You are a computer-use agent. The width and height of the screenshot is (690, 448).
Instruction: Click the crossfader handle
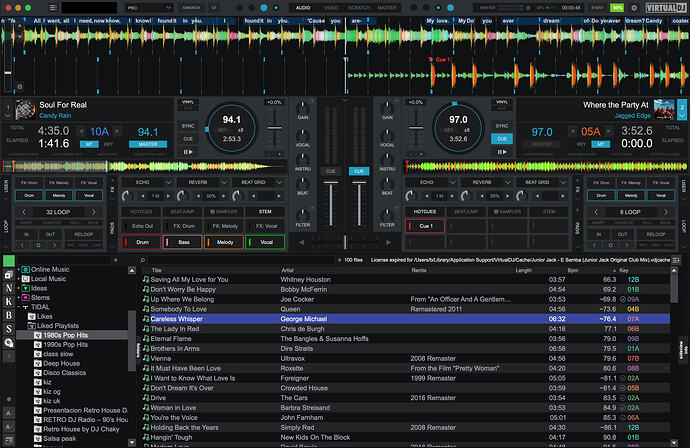click(x=345, y=242)
